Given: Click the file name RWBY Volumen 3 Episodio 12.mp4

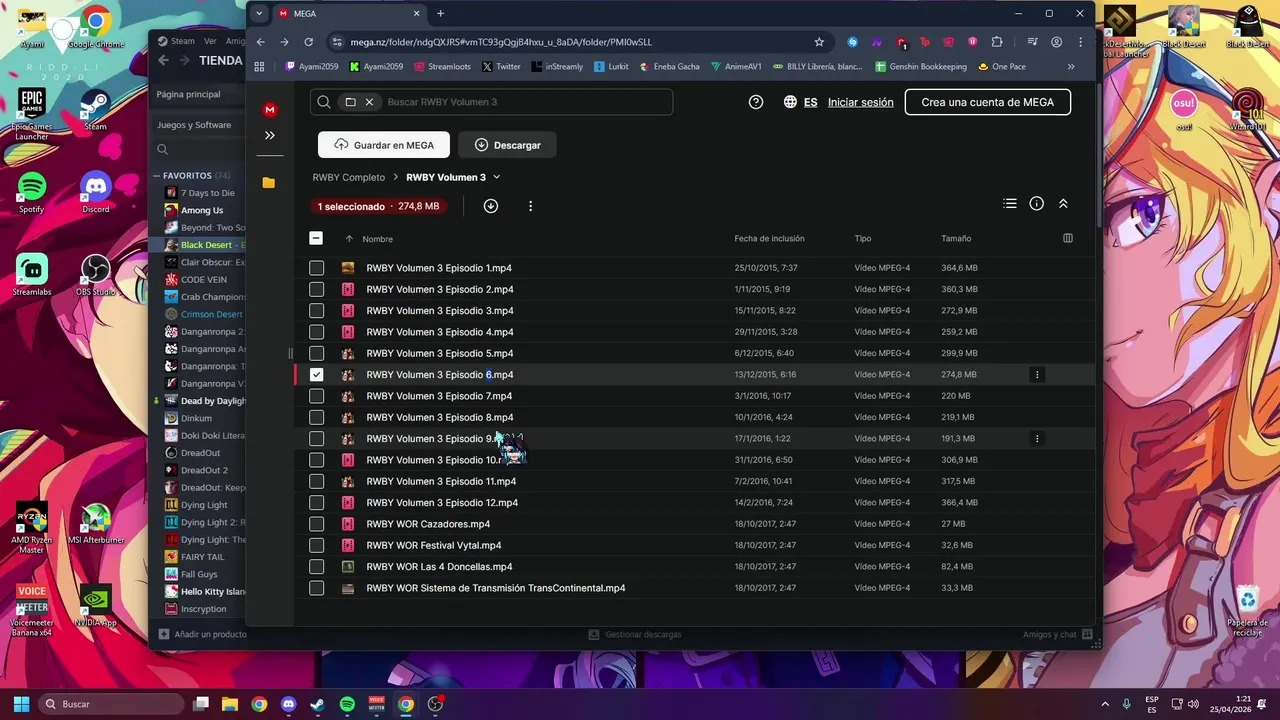Looking at the screenshot, I should pos(442,503).
